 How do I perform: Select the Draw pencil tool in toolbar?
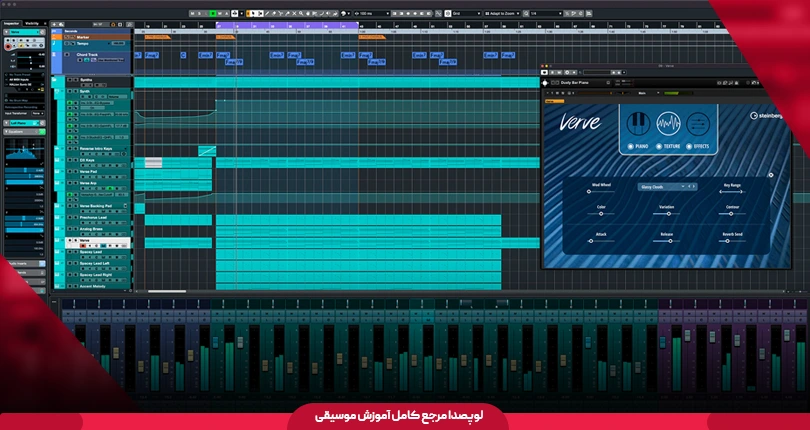268,13
